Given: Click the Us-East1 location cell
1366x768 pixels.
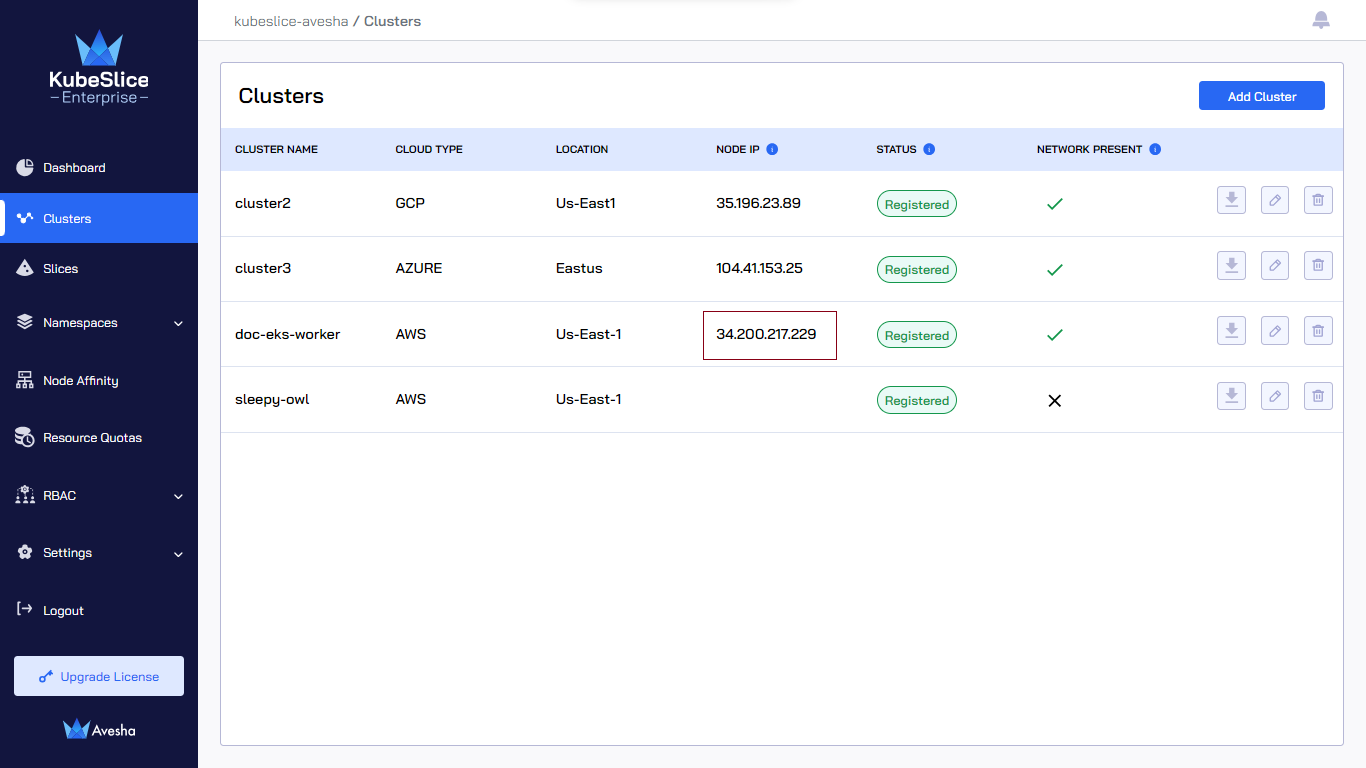Looking at the screenshot, I should (x=586, y=203).
